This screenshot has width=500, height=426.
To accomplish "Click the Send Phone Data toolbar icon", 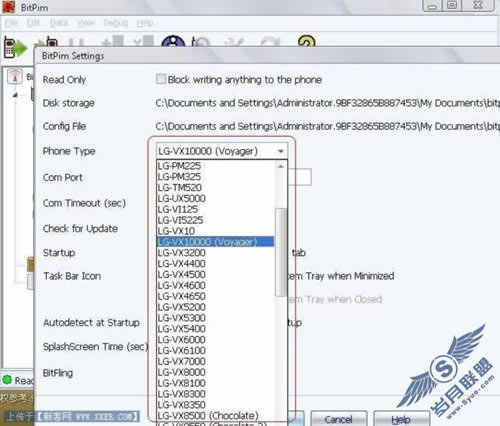I will pyautogui.click(x=47, y=42).
